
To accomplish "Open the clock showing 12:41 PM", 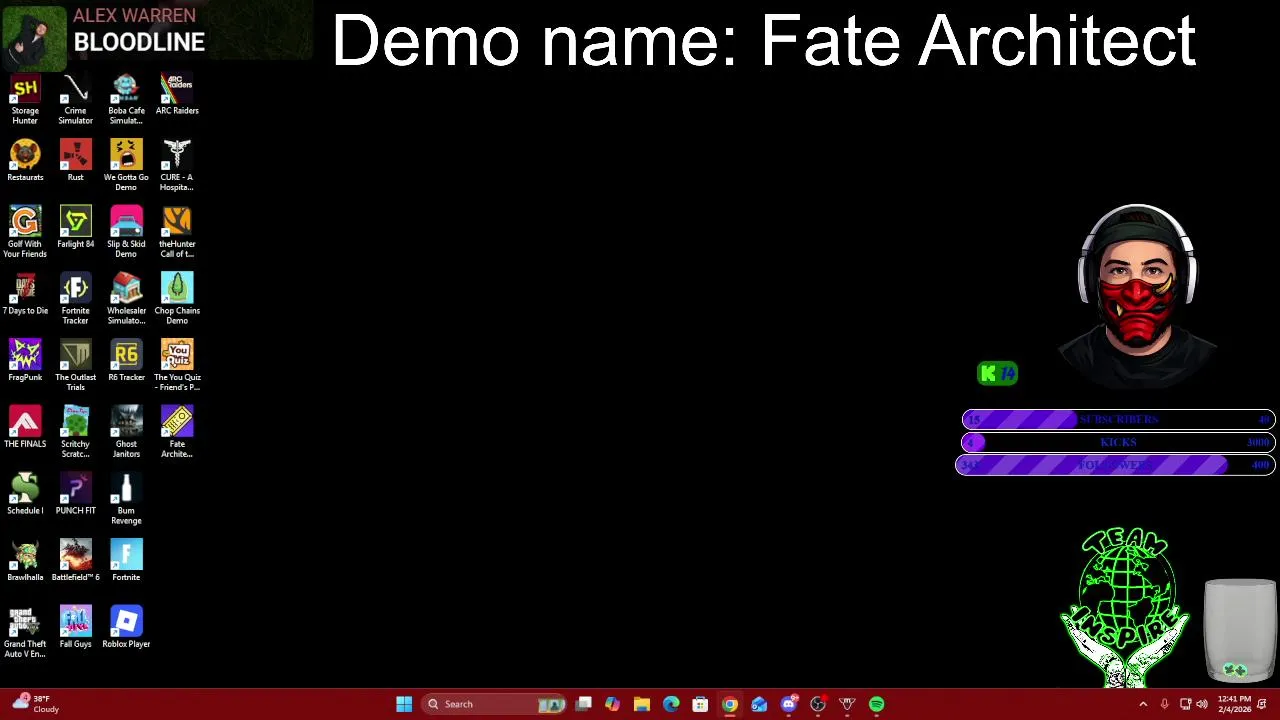I will (x=1235, y=704).
